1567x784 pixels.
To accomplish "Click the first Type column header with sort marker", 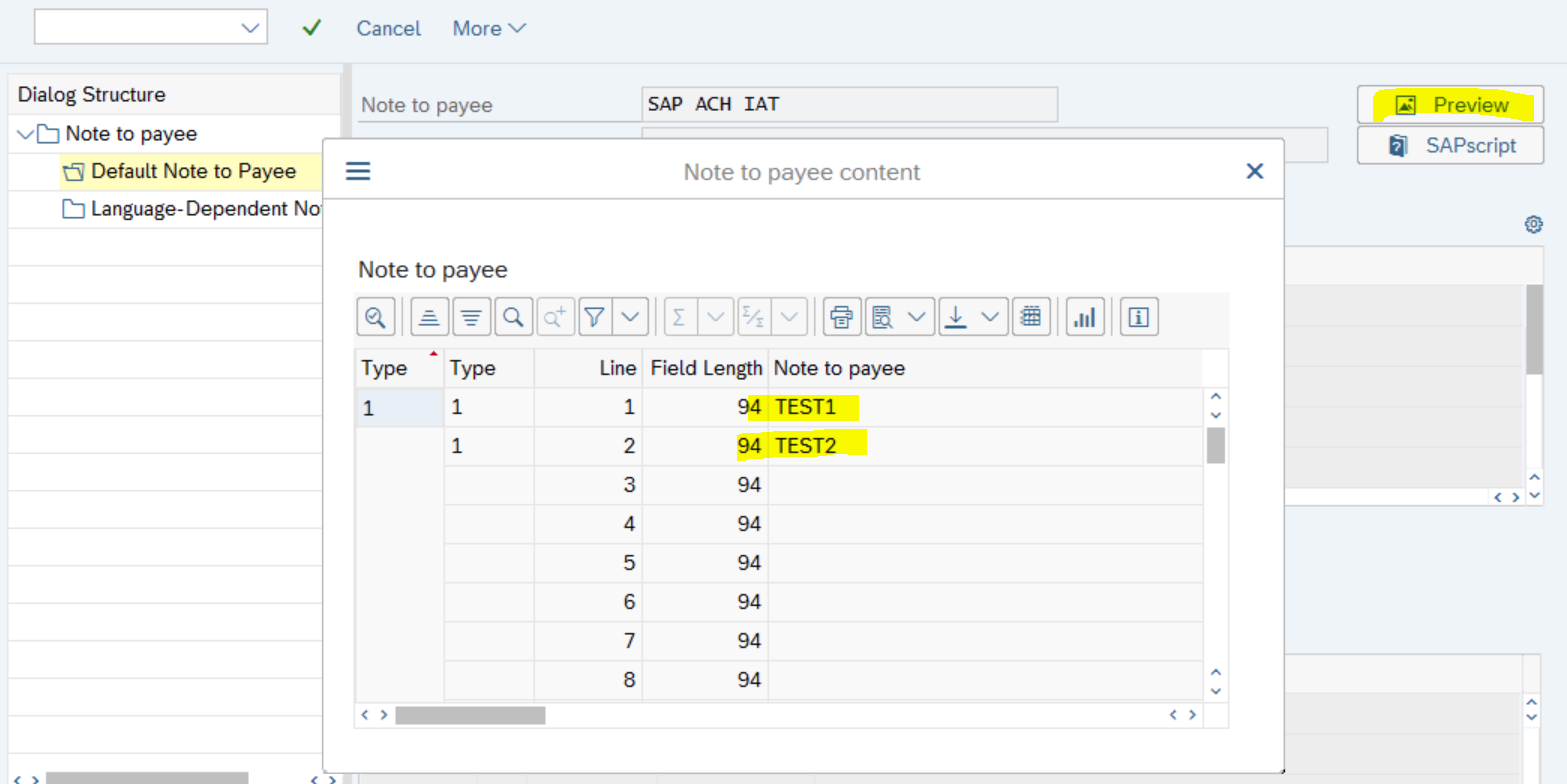I will coord(400,368).
